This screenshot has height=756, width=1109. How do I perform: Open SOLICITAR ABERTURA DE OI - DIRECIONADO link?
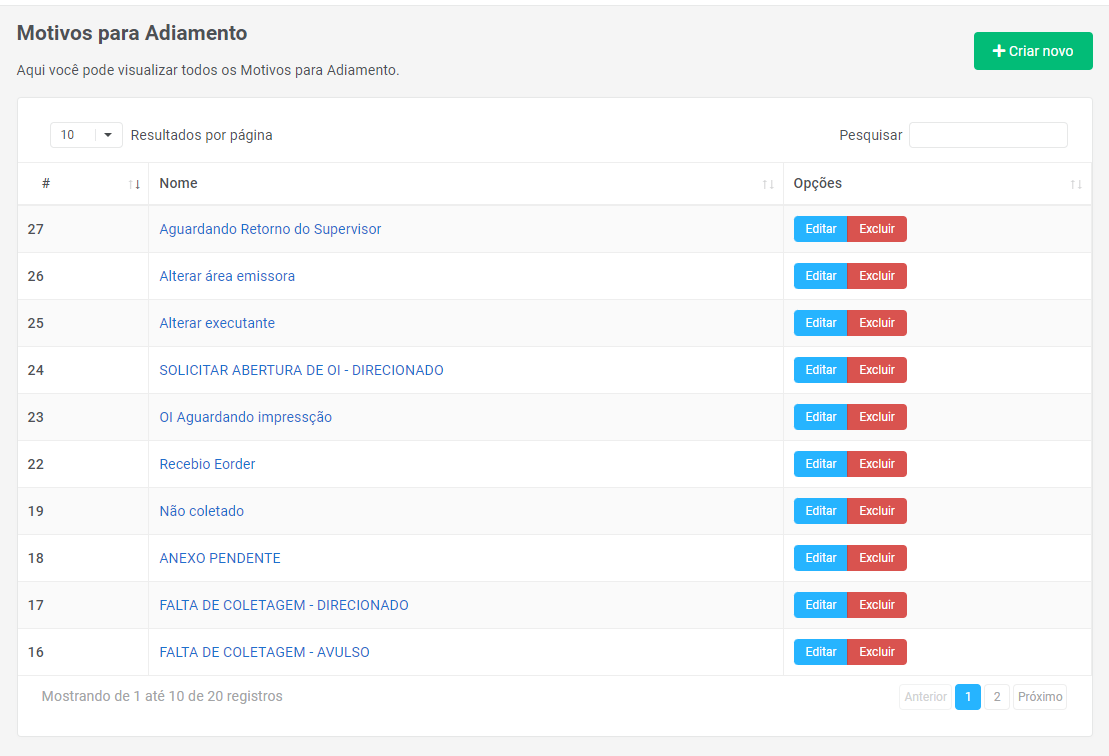[x=301, y=370]
